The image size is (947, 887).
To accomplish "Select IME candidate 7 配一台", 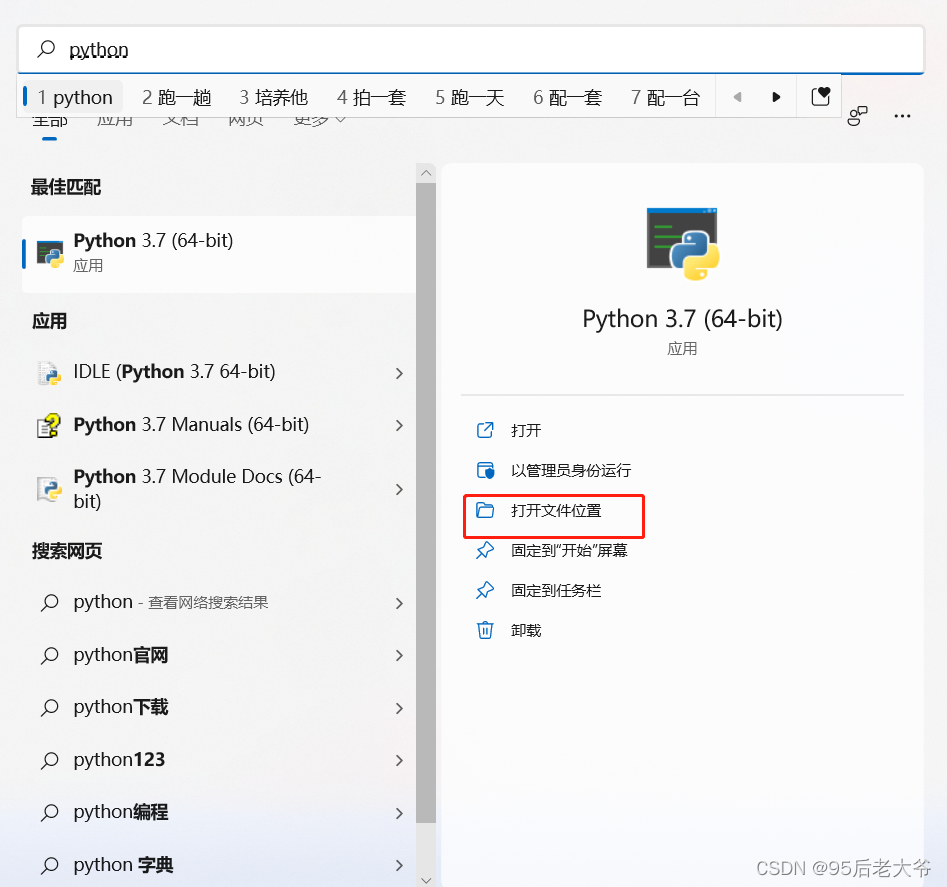I will [665, 97].
